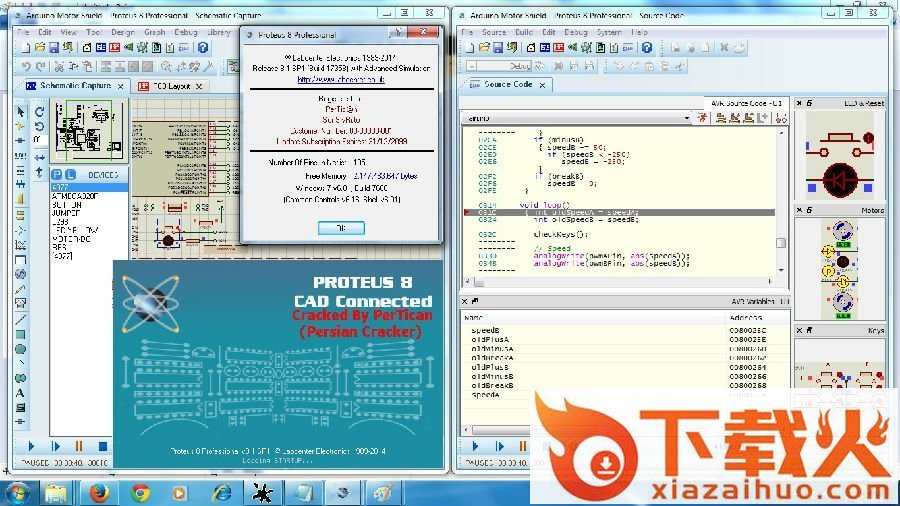900x506 pixels.
Task: Open the Debug build configuration dropdown
Action: click(498, 67)
